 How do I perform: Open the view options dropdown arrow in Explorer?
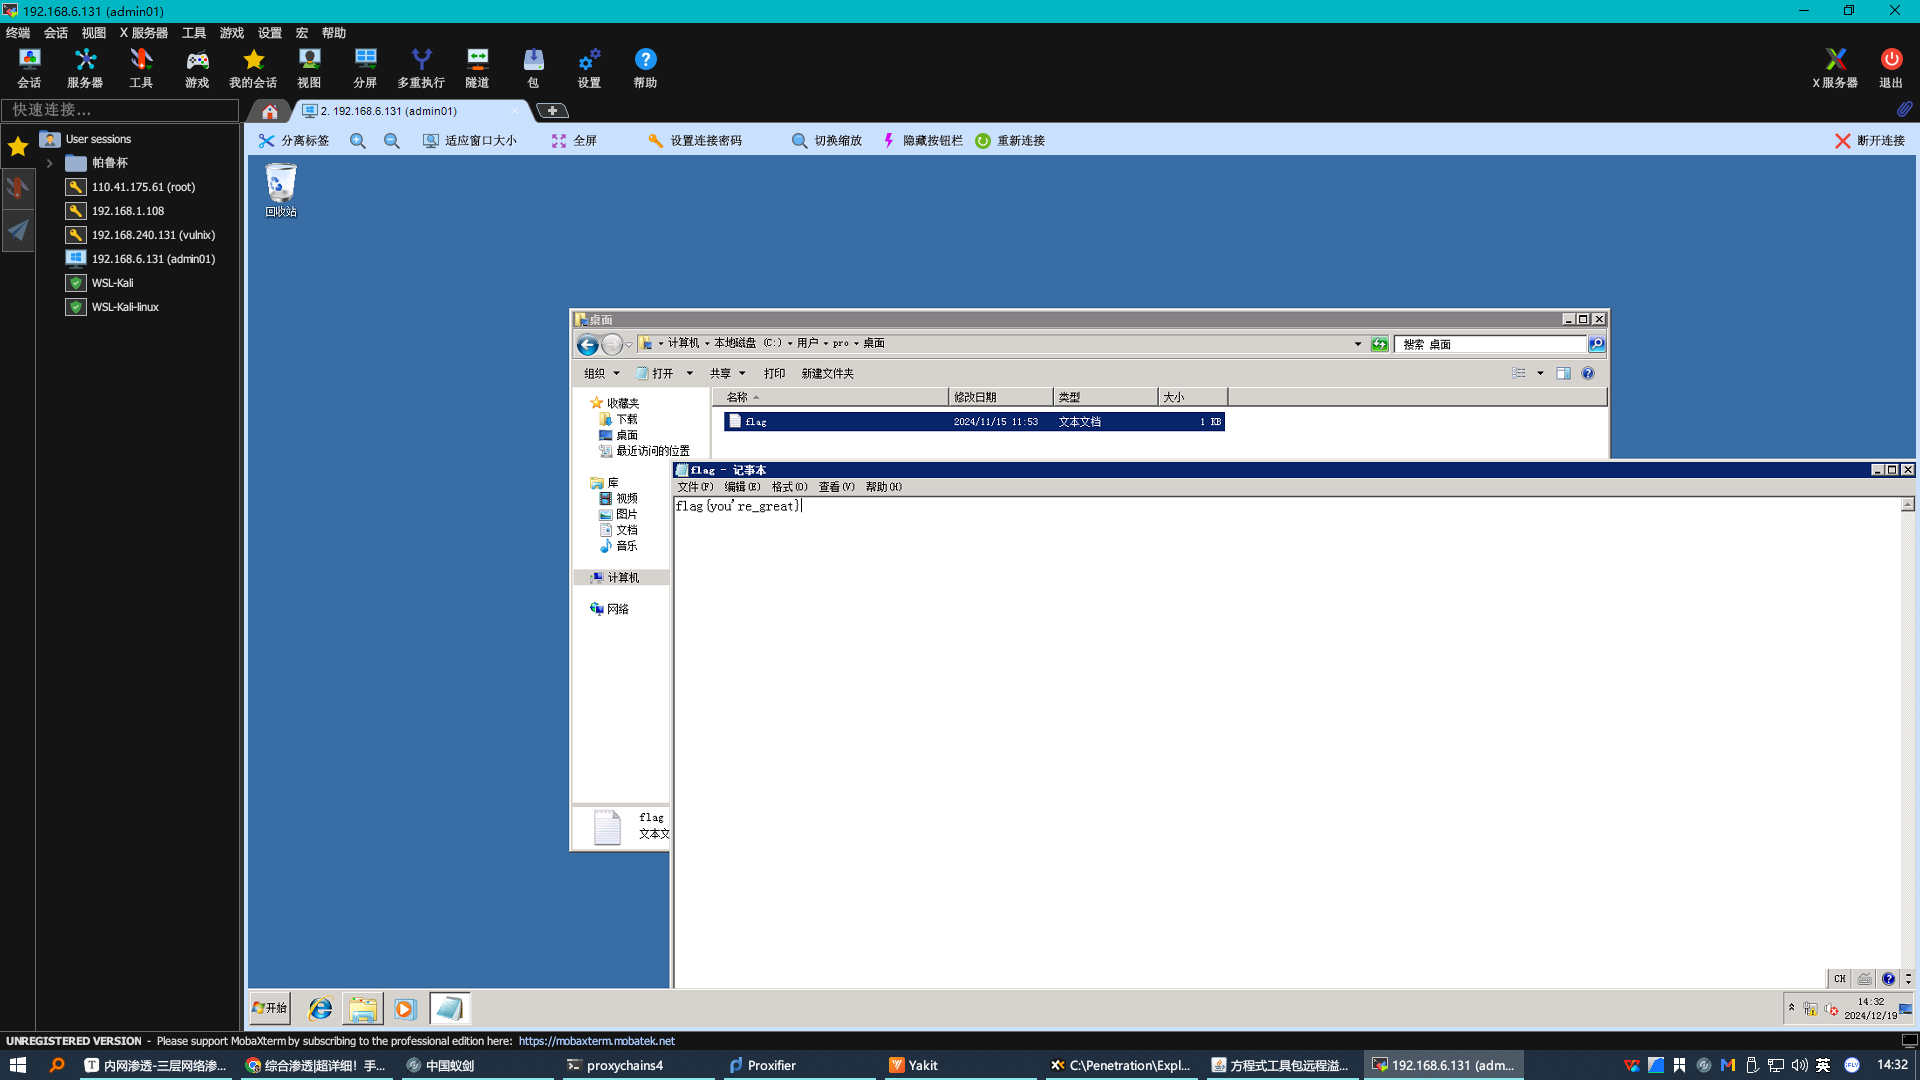(1540, 373)
